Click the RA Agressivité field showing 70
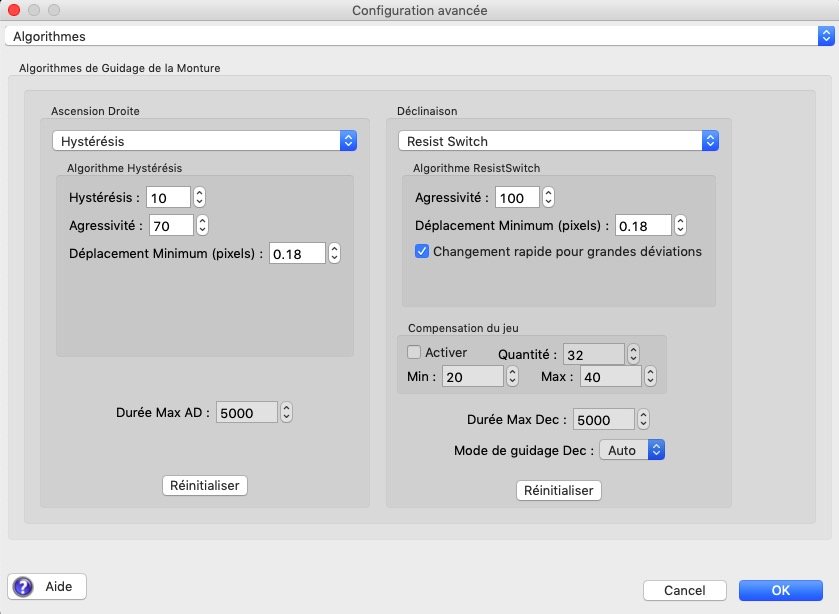Screen dimensions: 839x614 click(x=171, y=225)
